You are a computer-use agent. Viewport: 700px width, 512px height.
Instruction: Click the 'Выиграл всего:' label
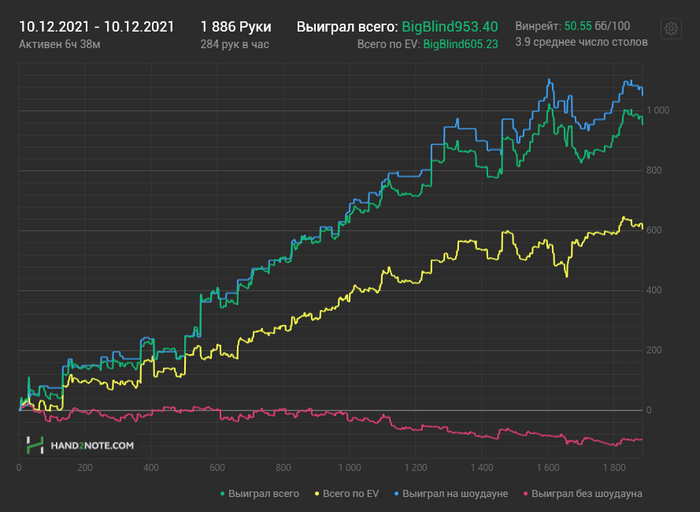tap(347, 27)
